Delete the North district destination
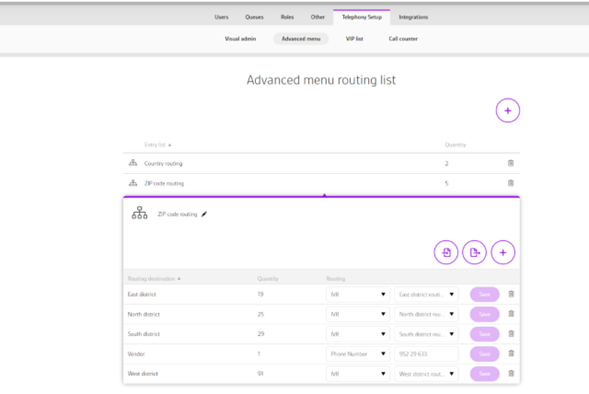 tap(511, 314)
